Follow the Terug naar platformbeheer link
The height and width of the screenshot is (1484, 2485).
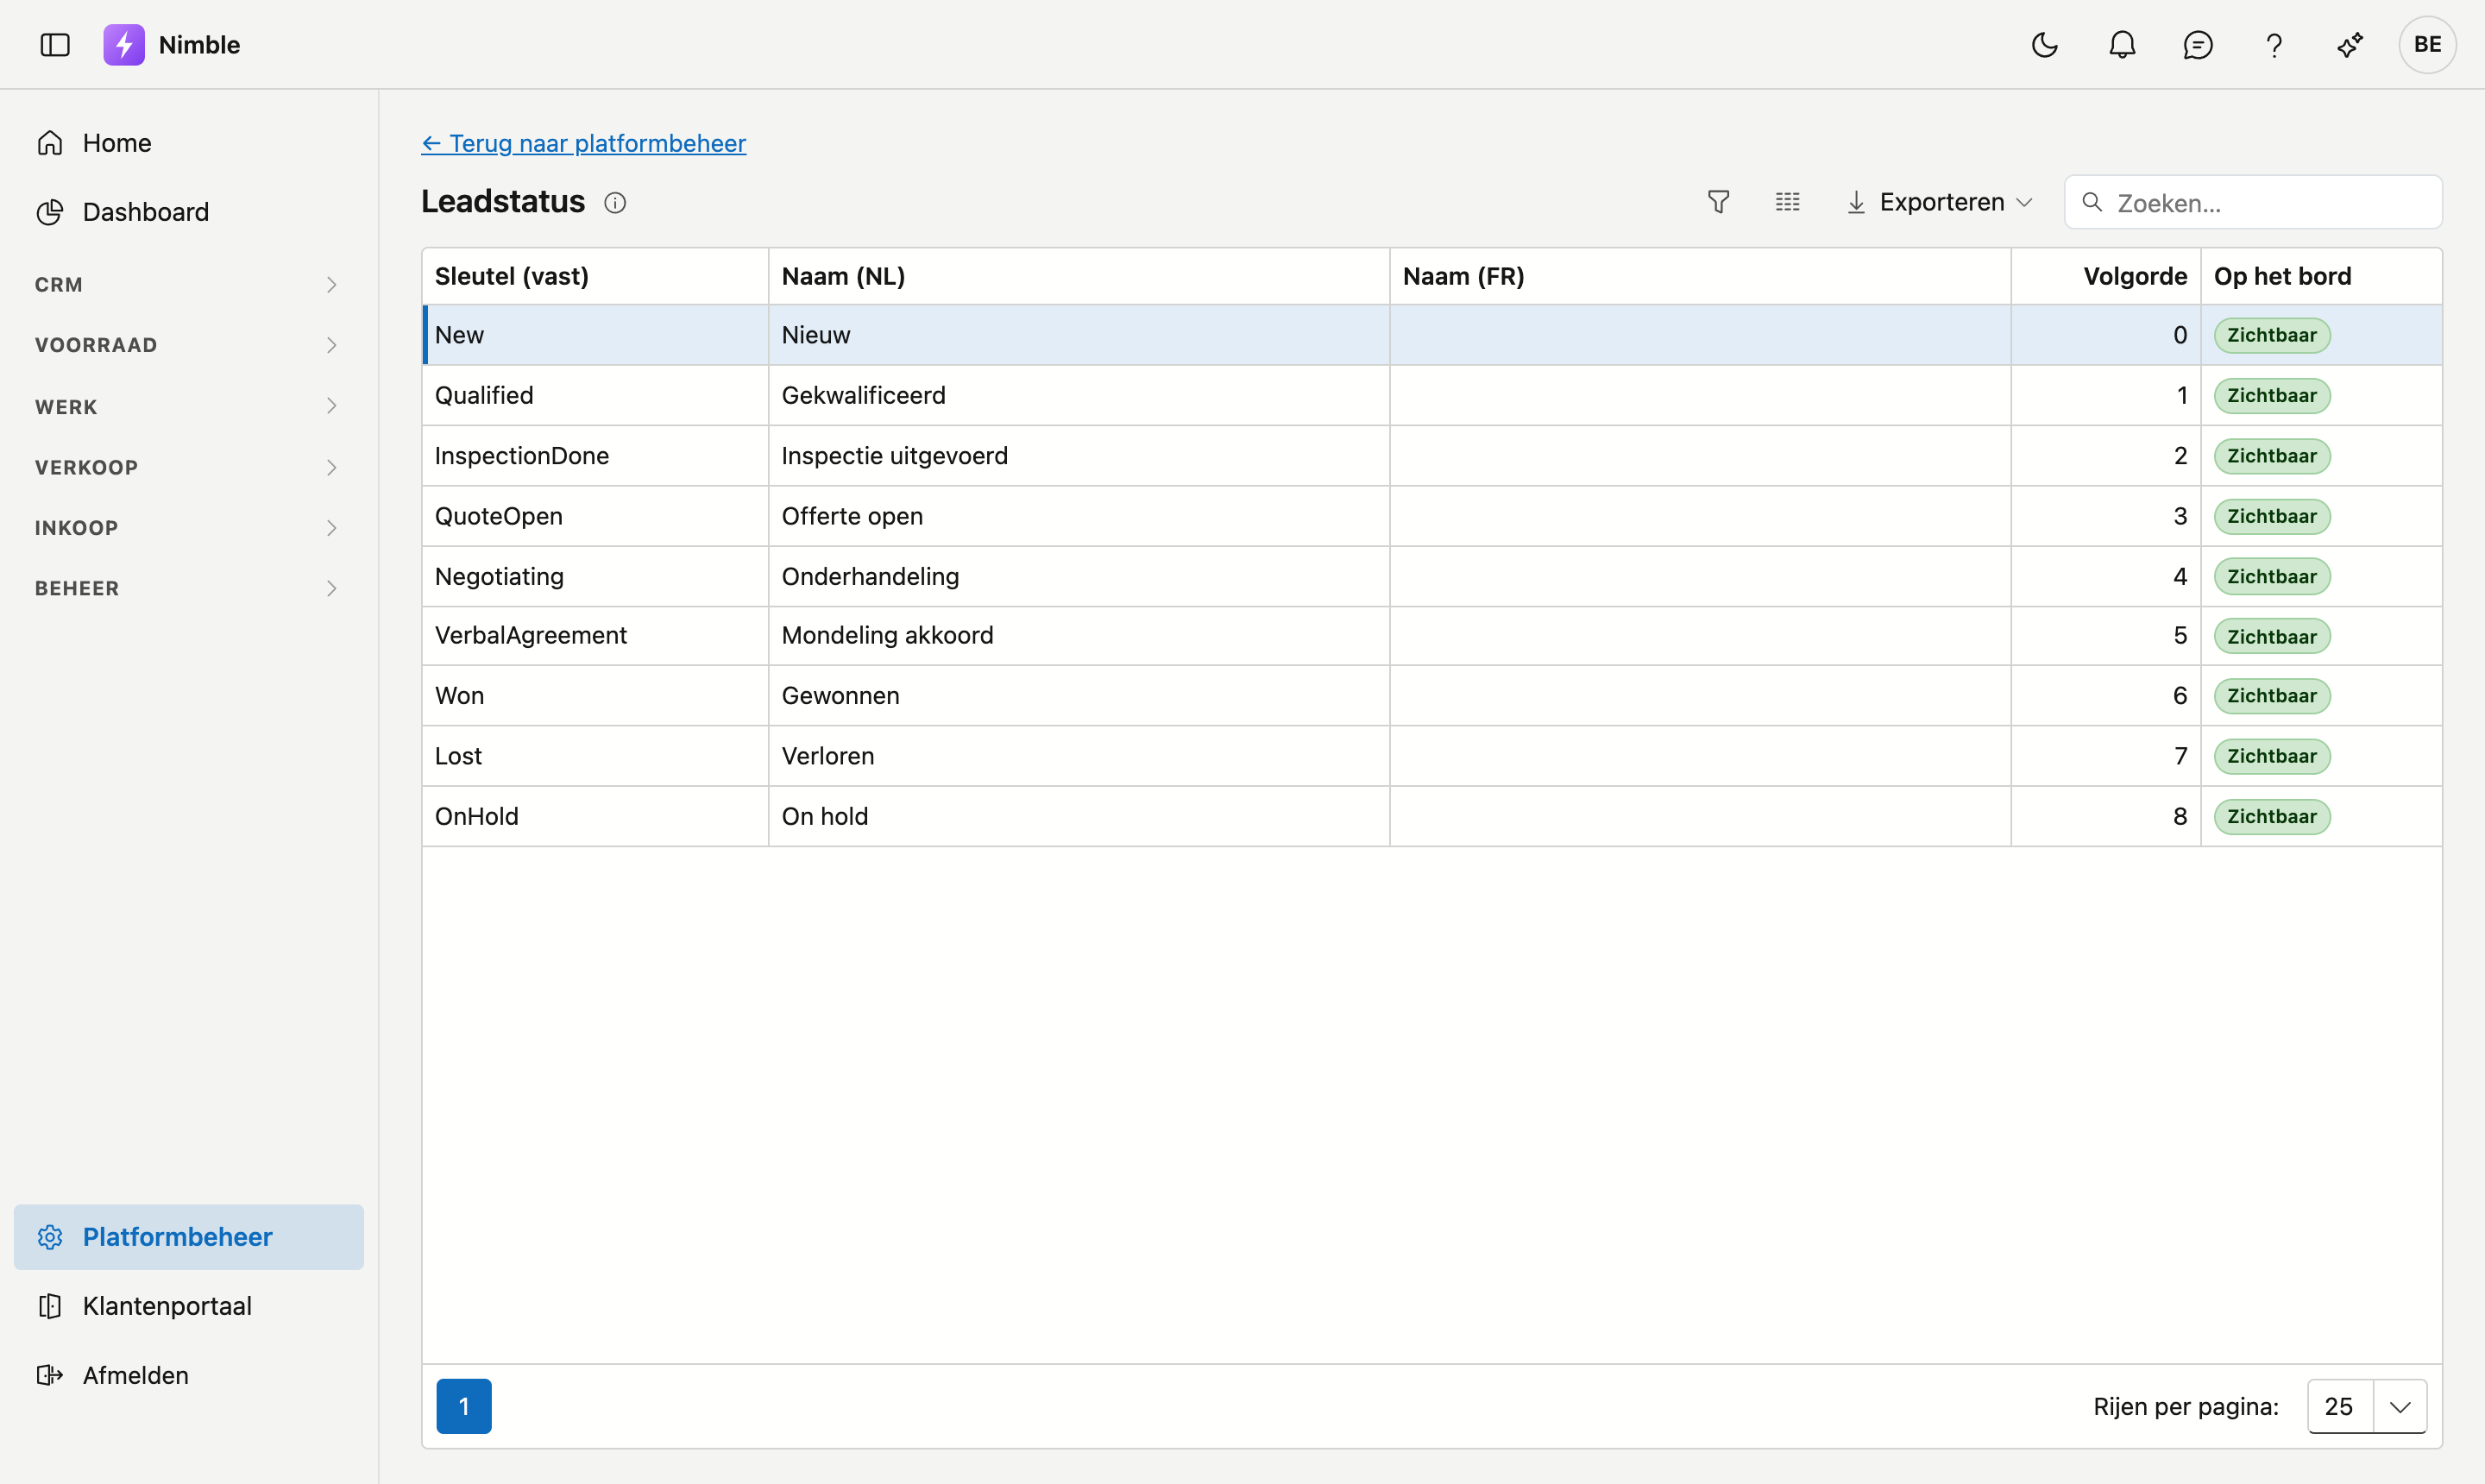[x=584, y=143]
